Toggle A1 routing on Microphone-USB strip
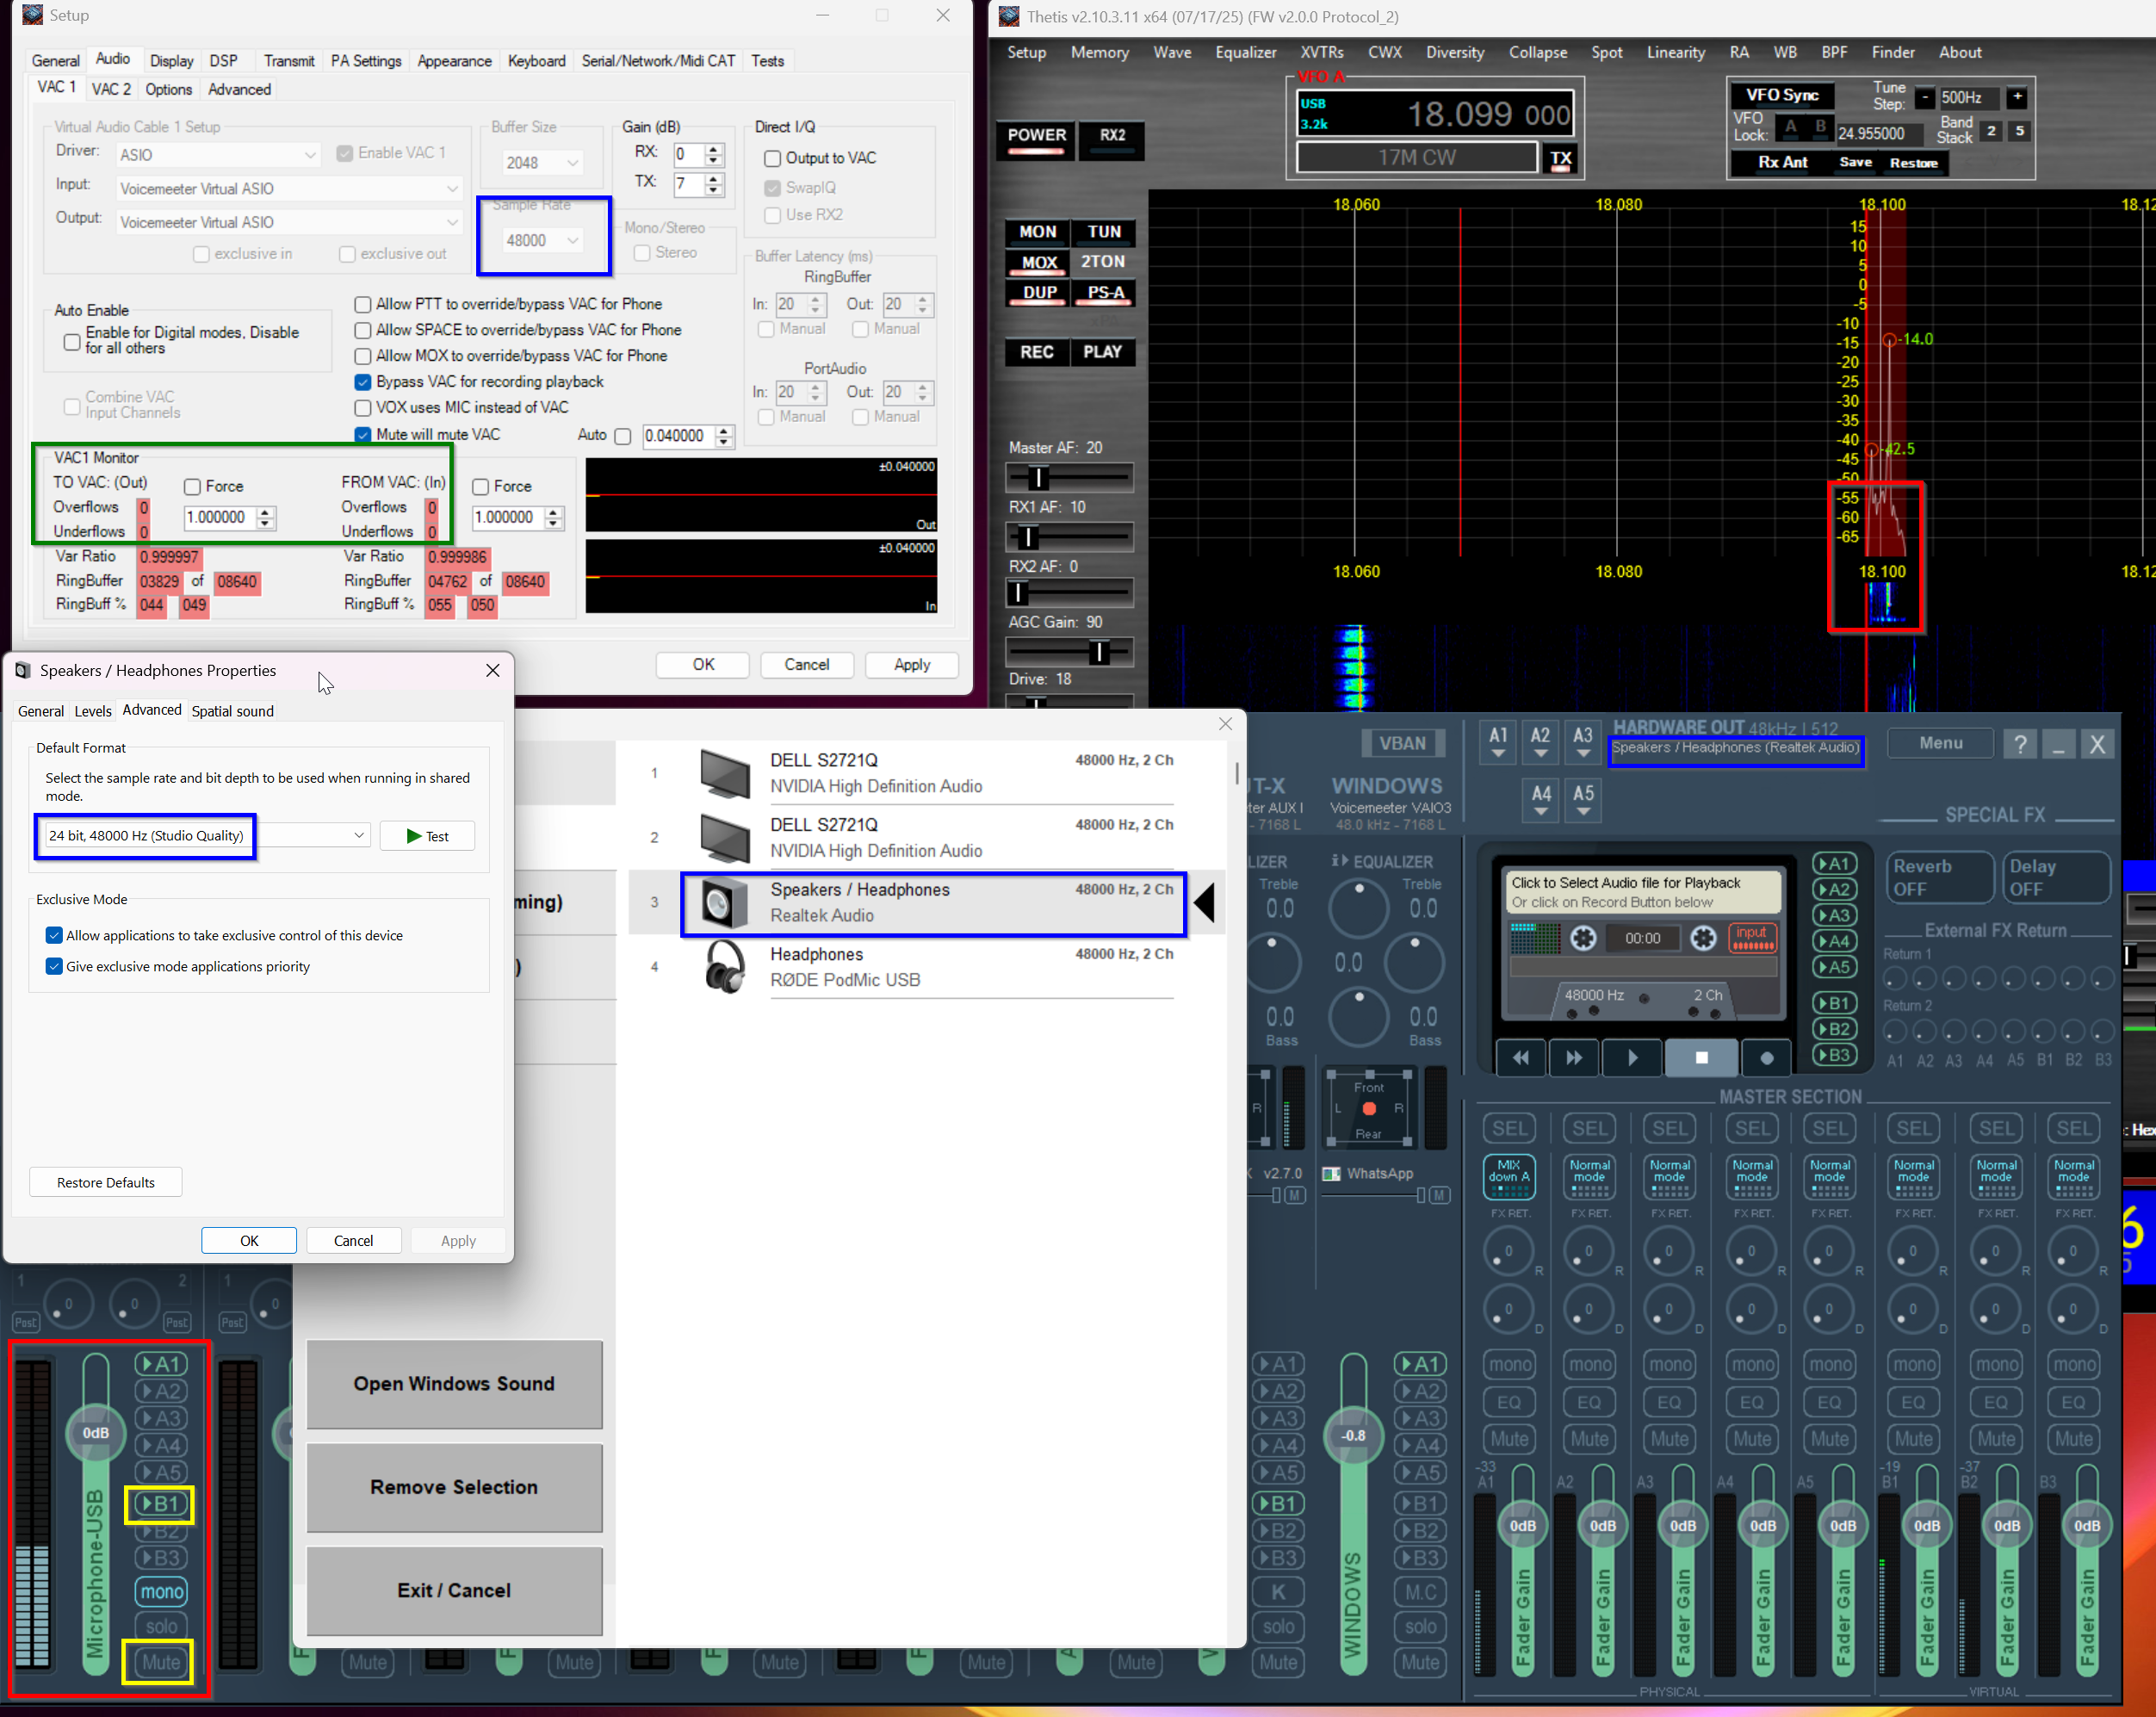2156x1717 pixels. click(x=160, y=1364)
